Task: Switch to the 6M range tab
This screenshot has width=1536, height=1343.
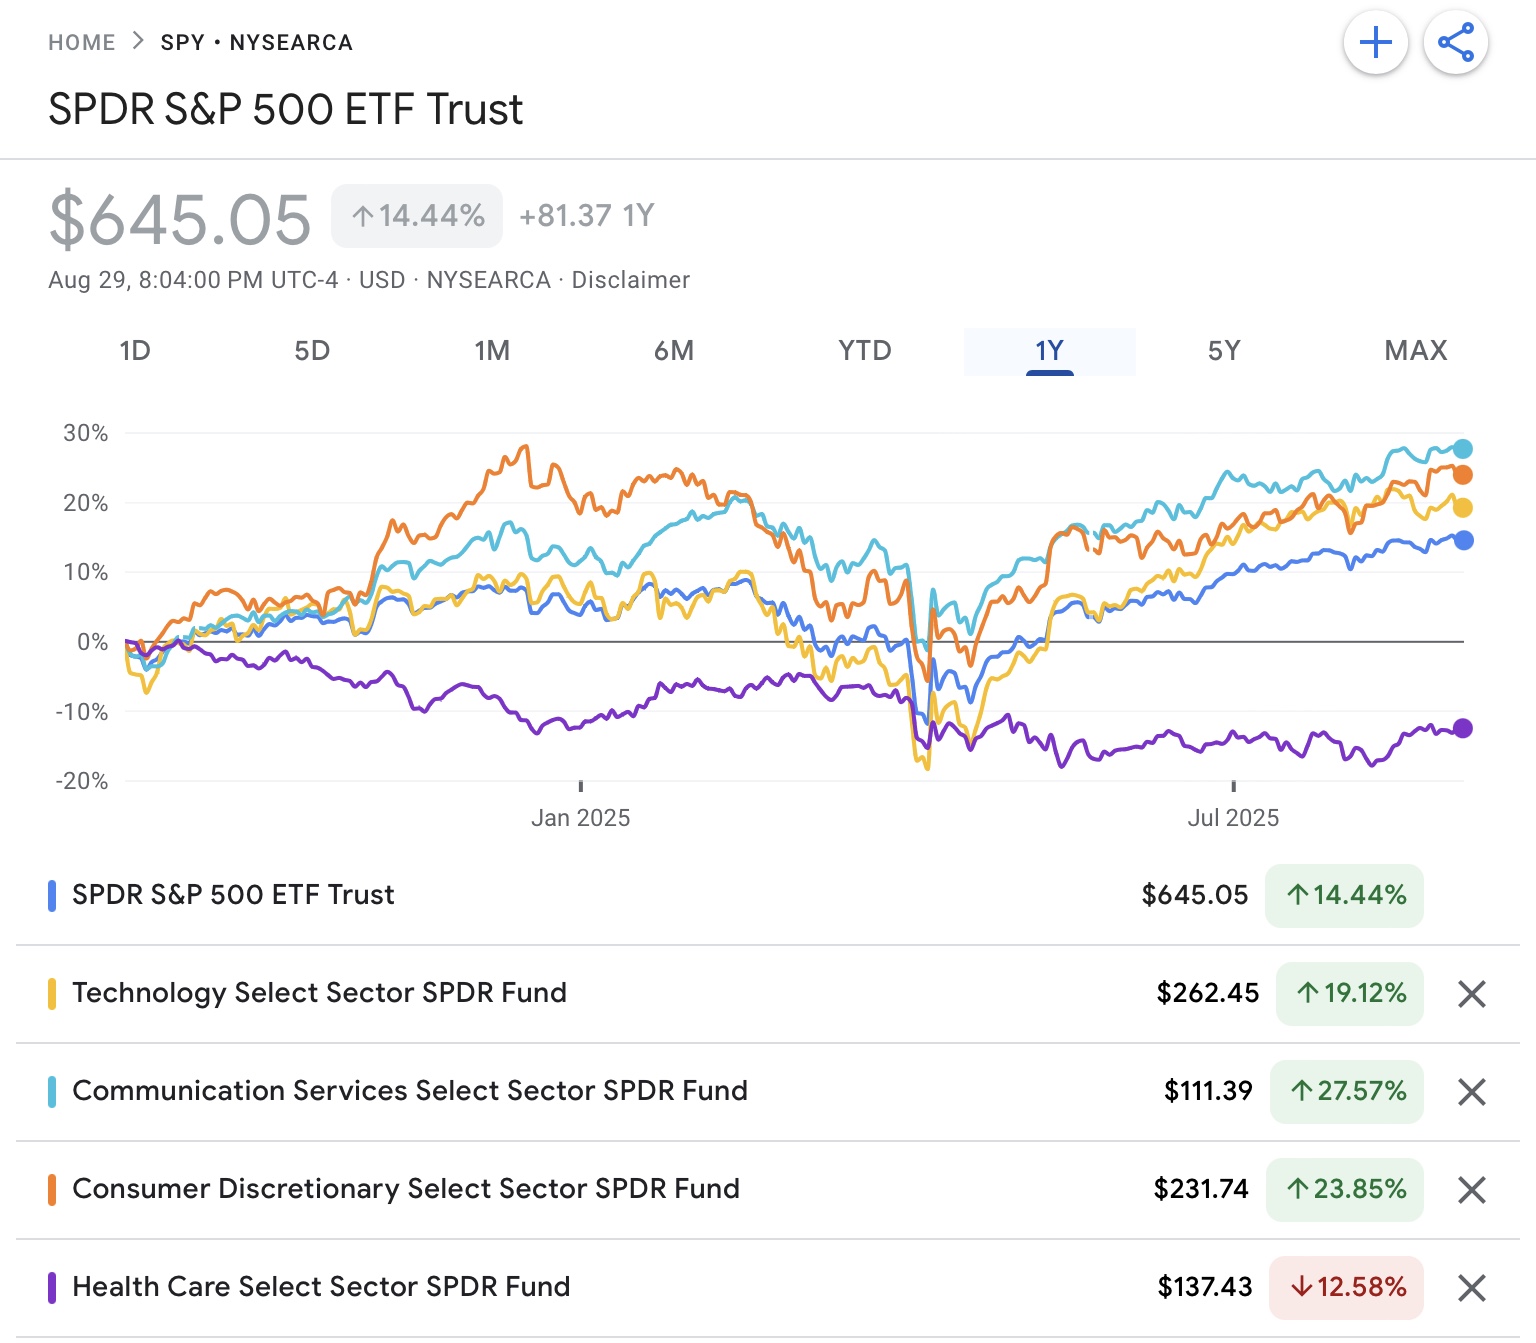Action: [x=674, y=351]
